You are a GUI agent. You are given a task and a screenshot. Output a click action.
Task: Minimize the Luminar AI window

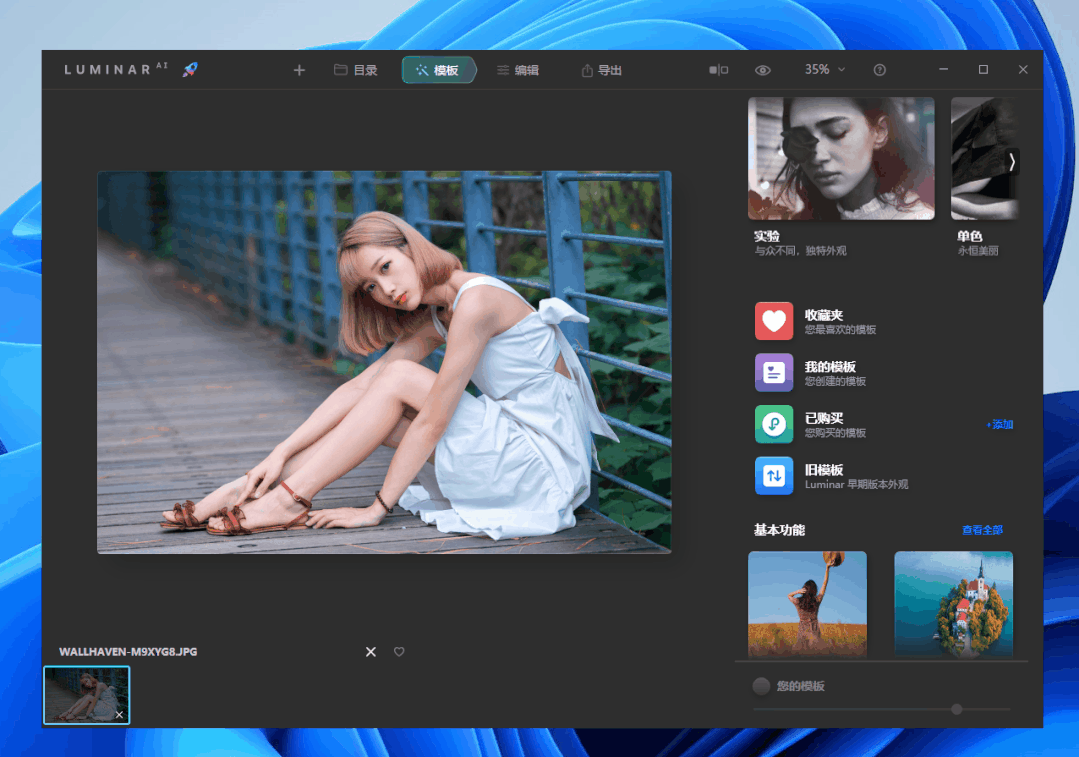click(x=943, y=70)
